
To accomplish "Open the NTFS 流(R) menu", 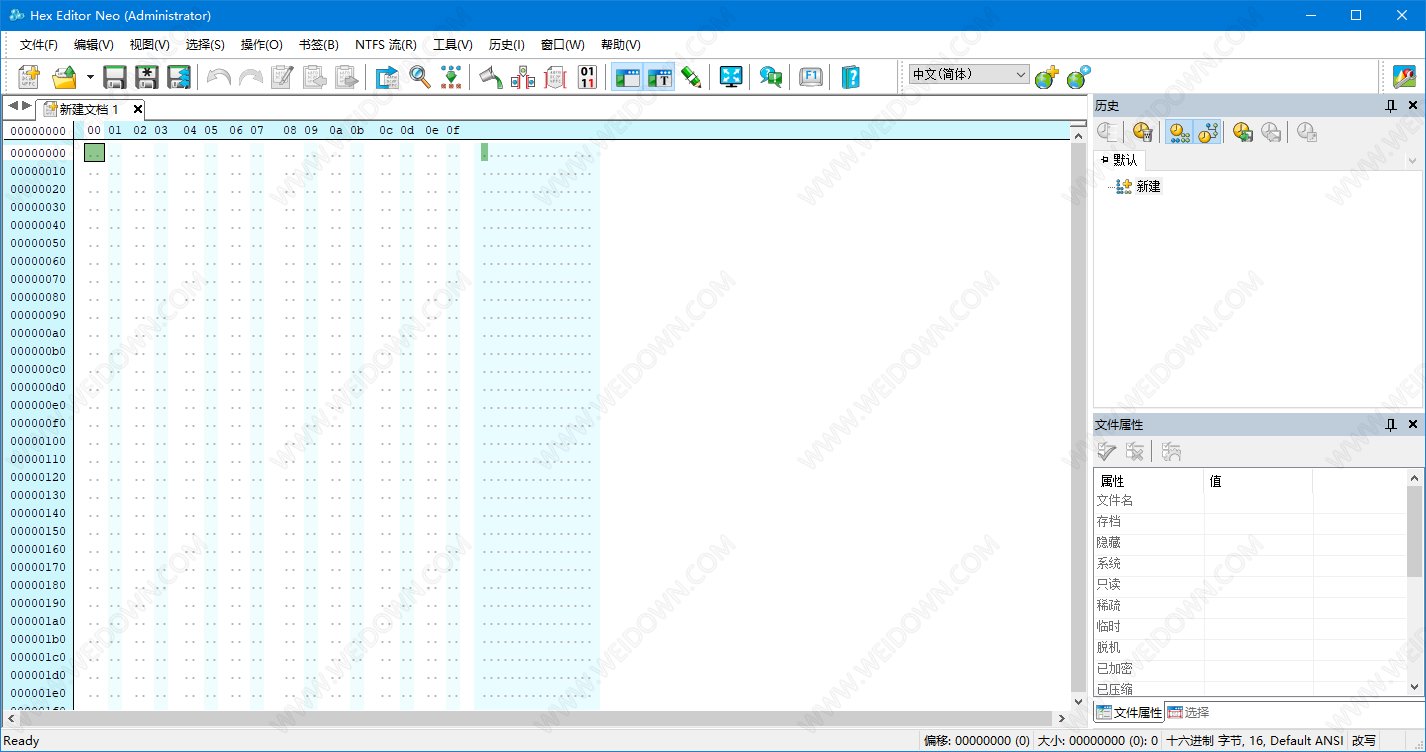I will tap(386, 45).
